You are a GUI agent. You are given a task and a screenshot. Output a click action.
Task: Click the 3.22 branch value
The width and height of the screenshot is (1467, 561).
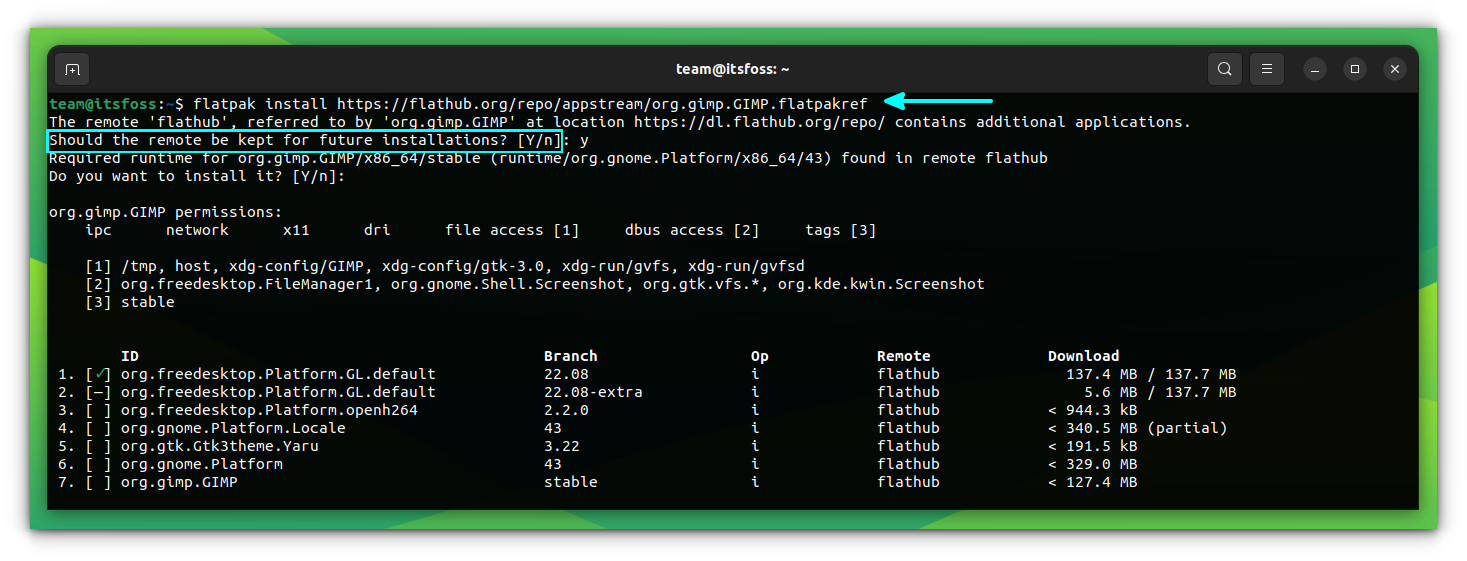562,446
